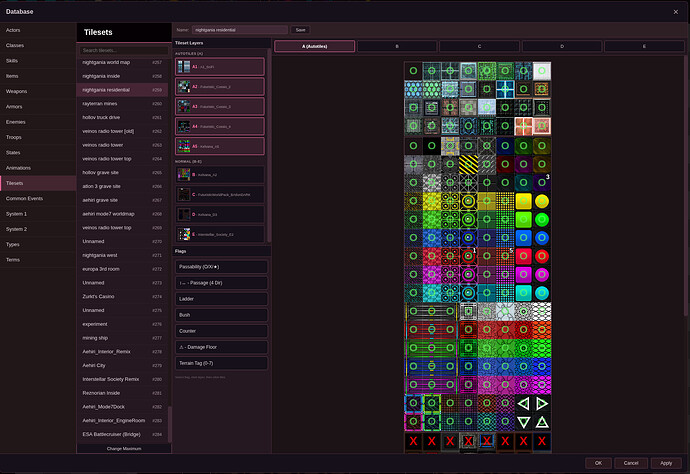Click the solid blue square tile

pos(523,238)
